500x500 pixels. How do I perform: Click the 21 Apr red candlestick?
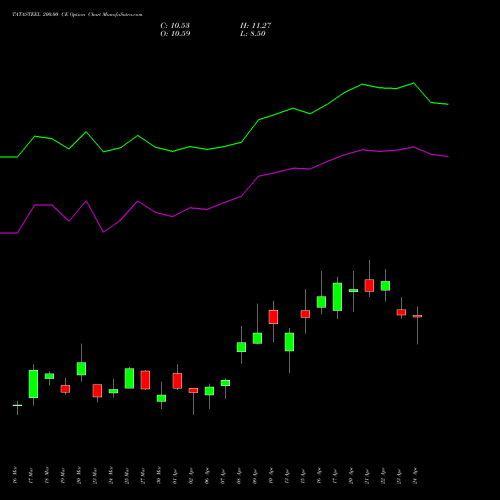point(369,286)
